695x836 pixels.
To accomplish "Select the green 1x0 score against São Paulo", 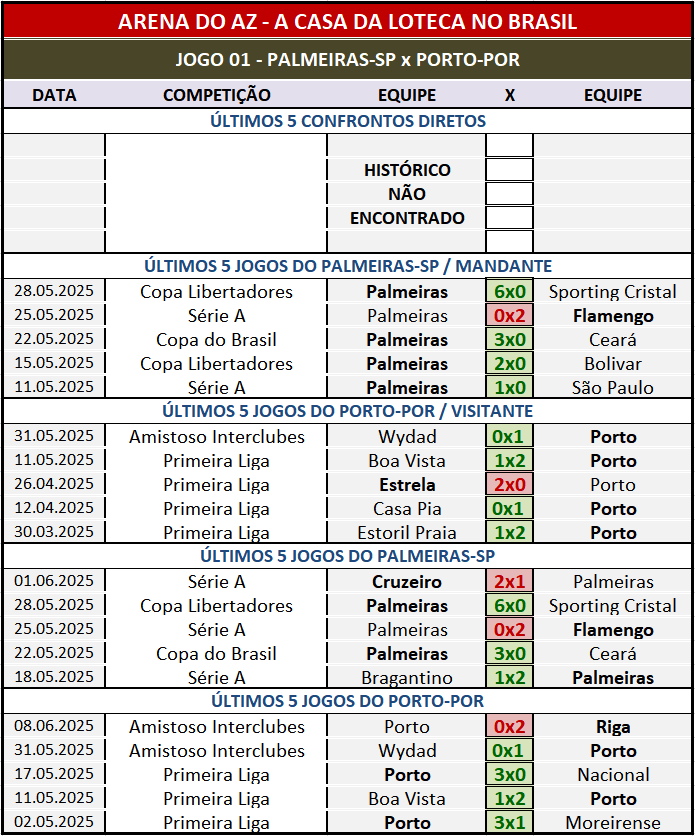I will point(509,388).
